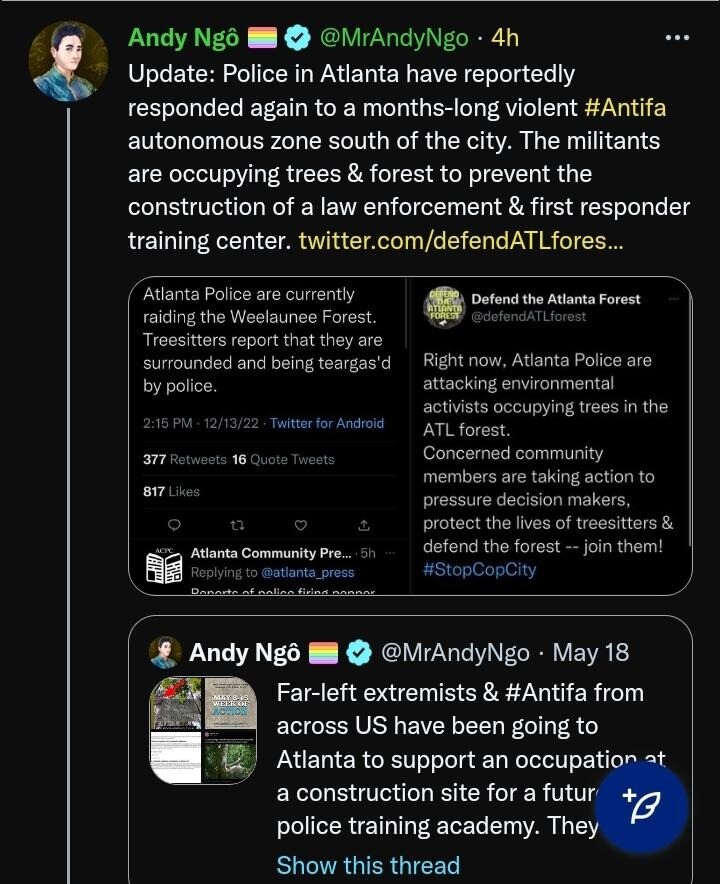The width and height of the screenshot is (720, 884).
Task: Open the @MrAndyNgo handle in main tweet
Action: (393, 38)
